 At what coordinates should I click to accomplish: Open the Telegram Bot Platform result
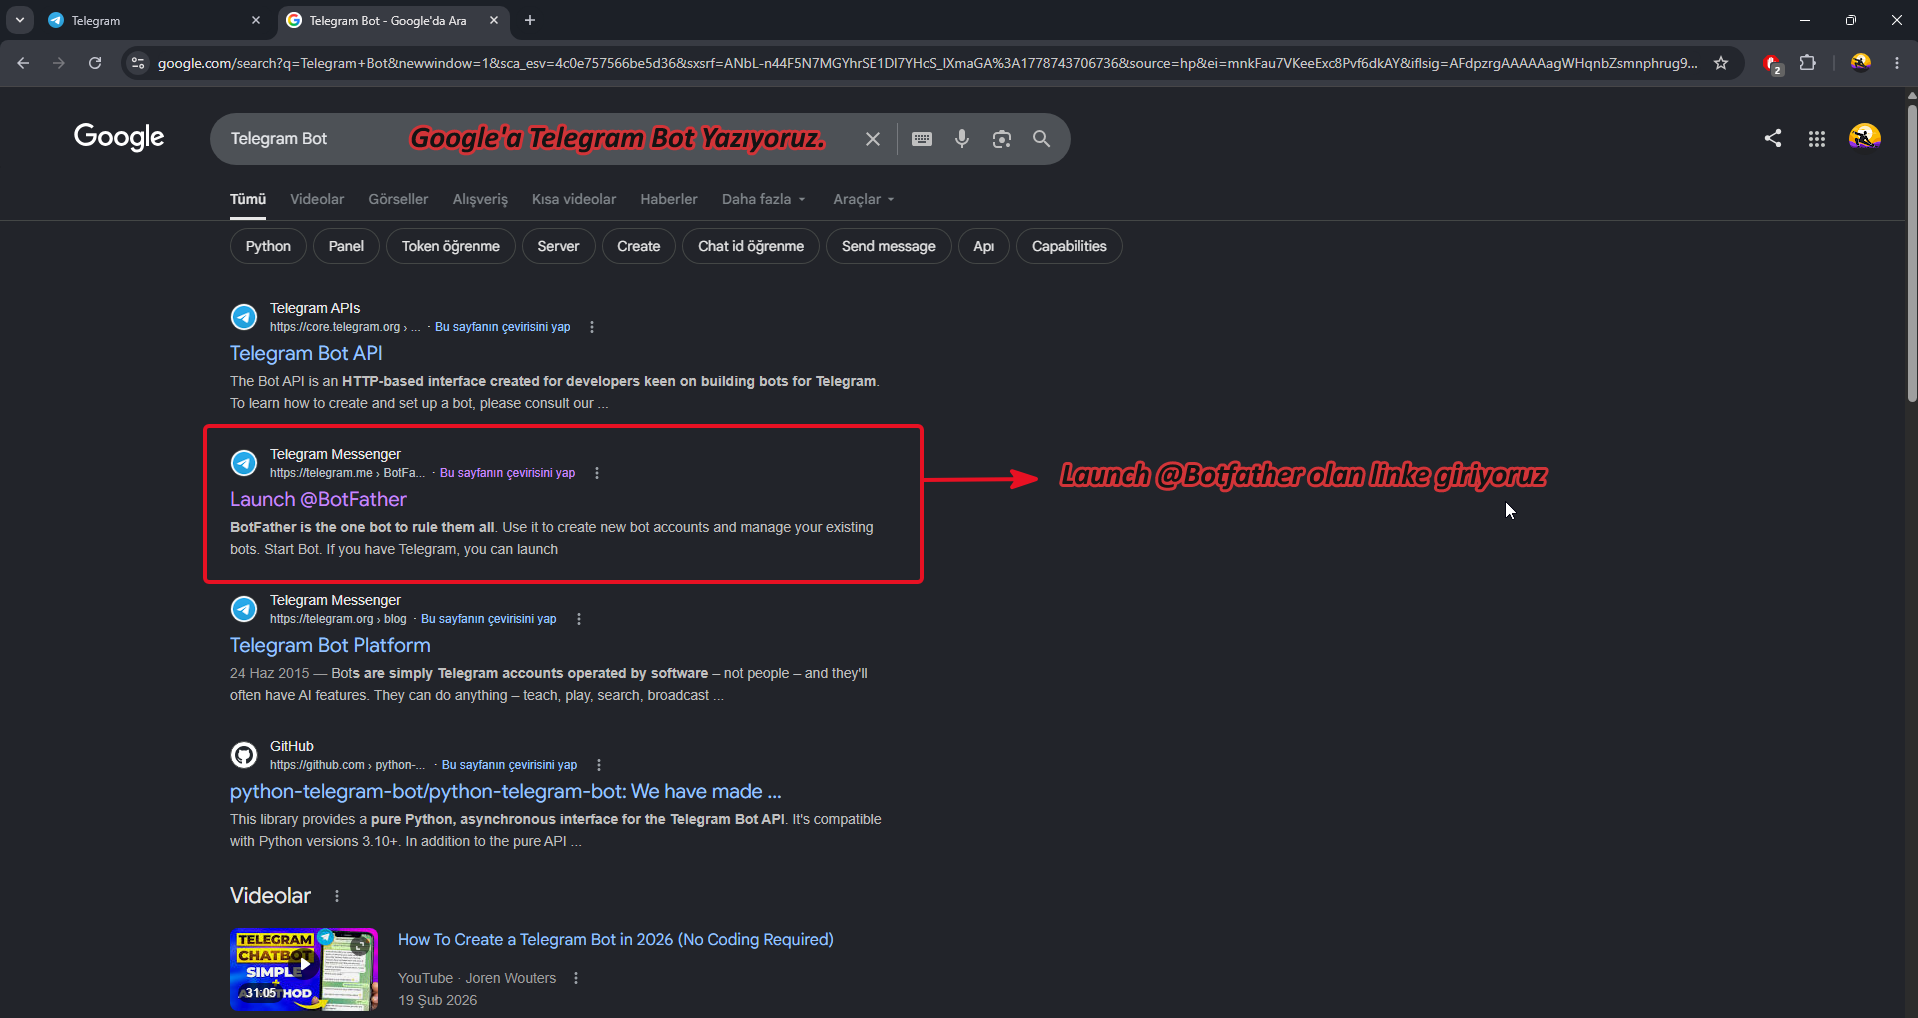click(330, 645)
